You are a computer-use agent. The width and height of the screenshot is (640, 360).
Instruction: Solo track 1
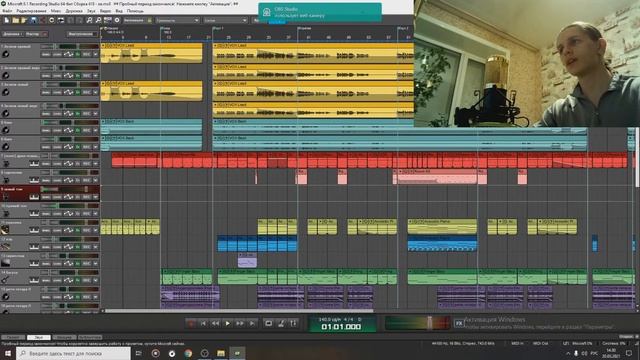57,54
